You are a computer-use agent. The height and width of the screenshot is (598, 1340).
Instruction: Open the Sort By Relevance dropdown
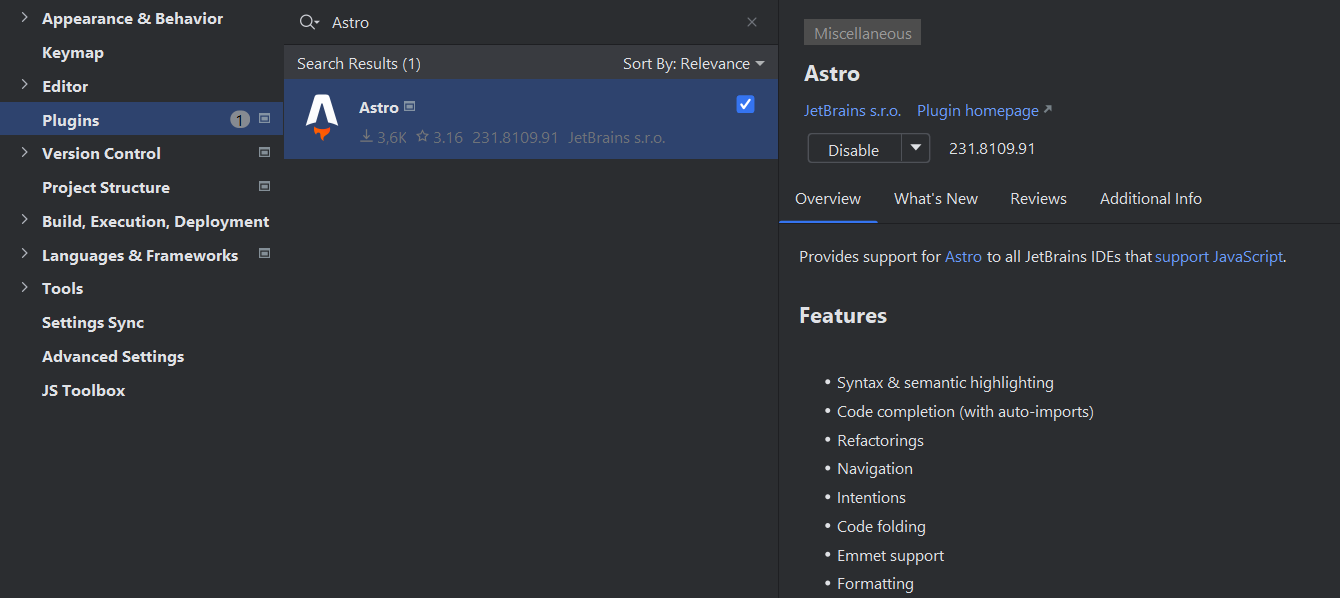click(x=693, y=63)
